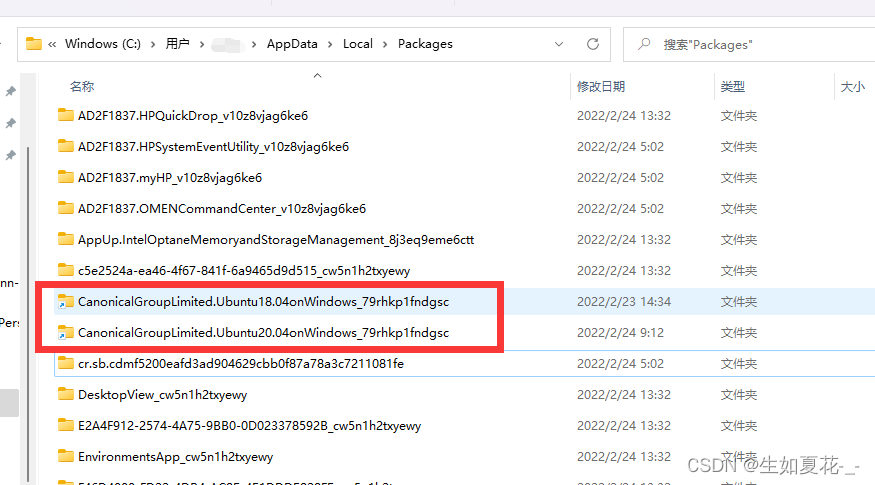Select folder icon of cr.sb.cdmf5200 folder
Screen dimensions: 875x485
(66, 363)
